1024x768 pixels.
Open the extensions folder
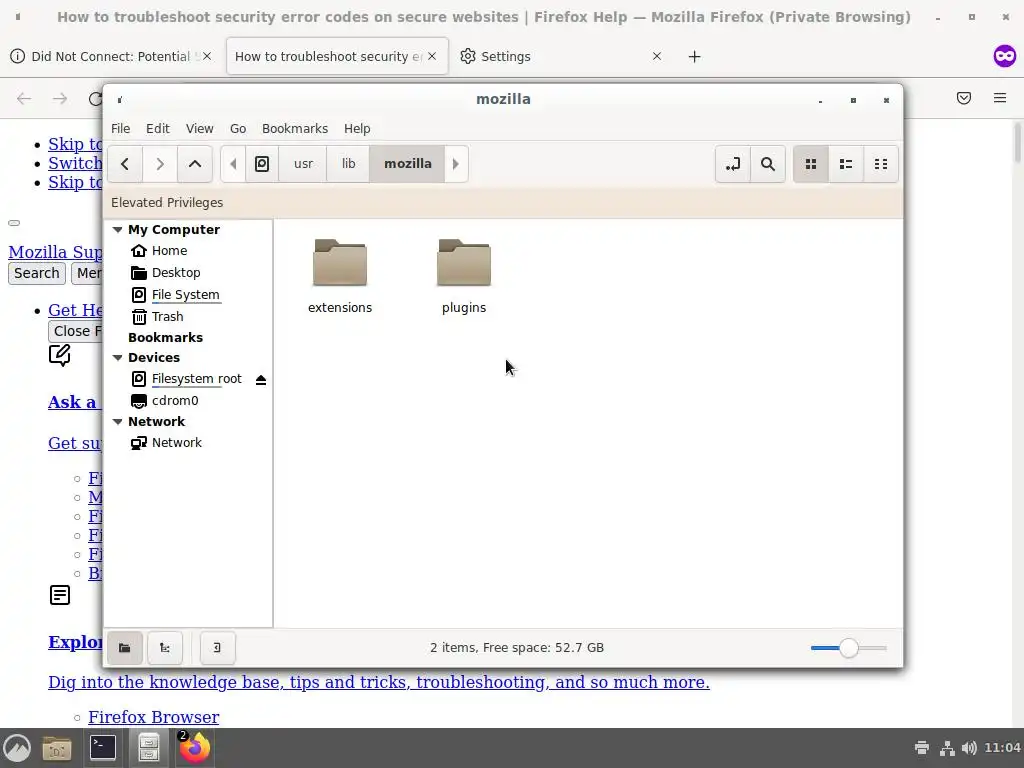340,276
